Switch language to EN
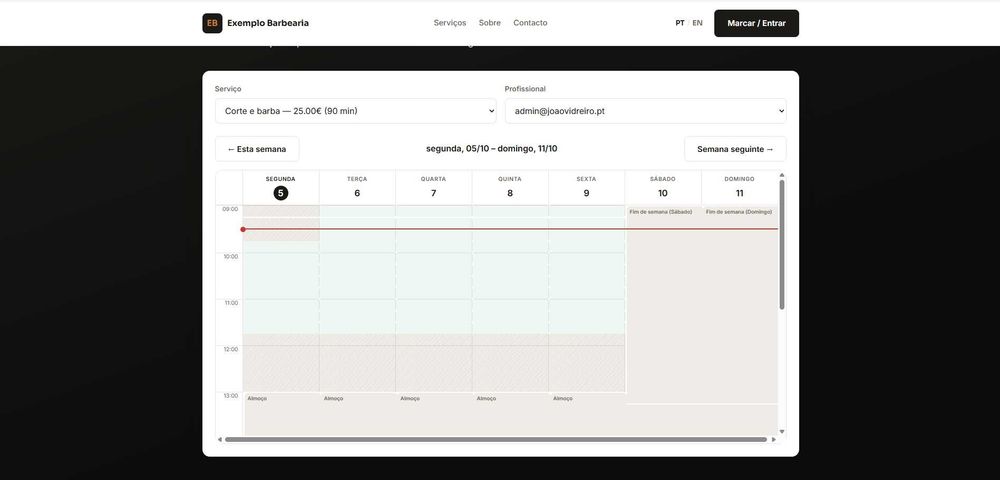This screenshot has width=1000, height=480. [x=697, y=23]
